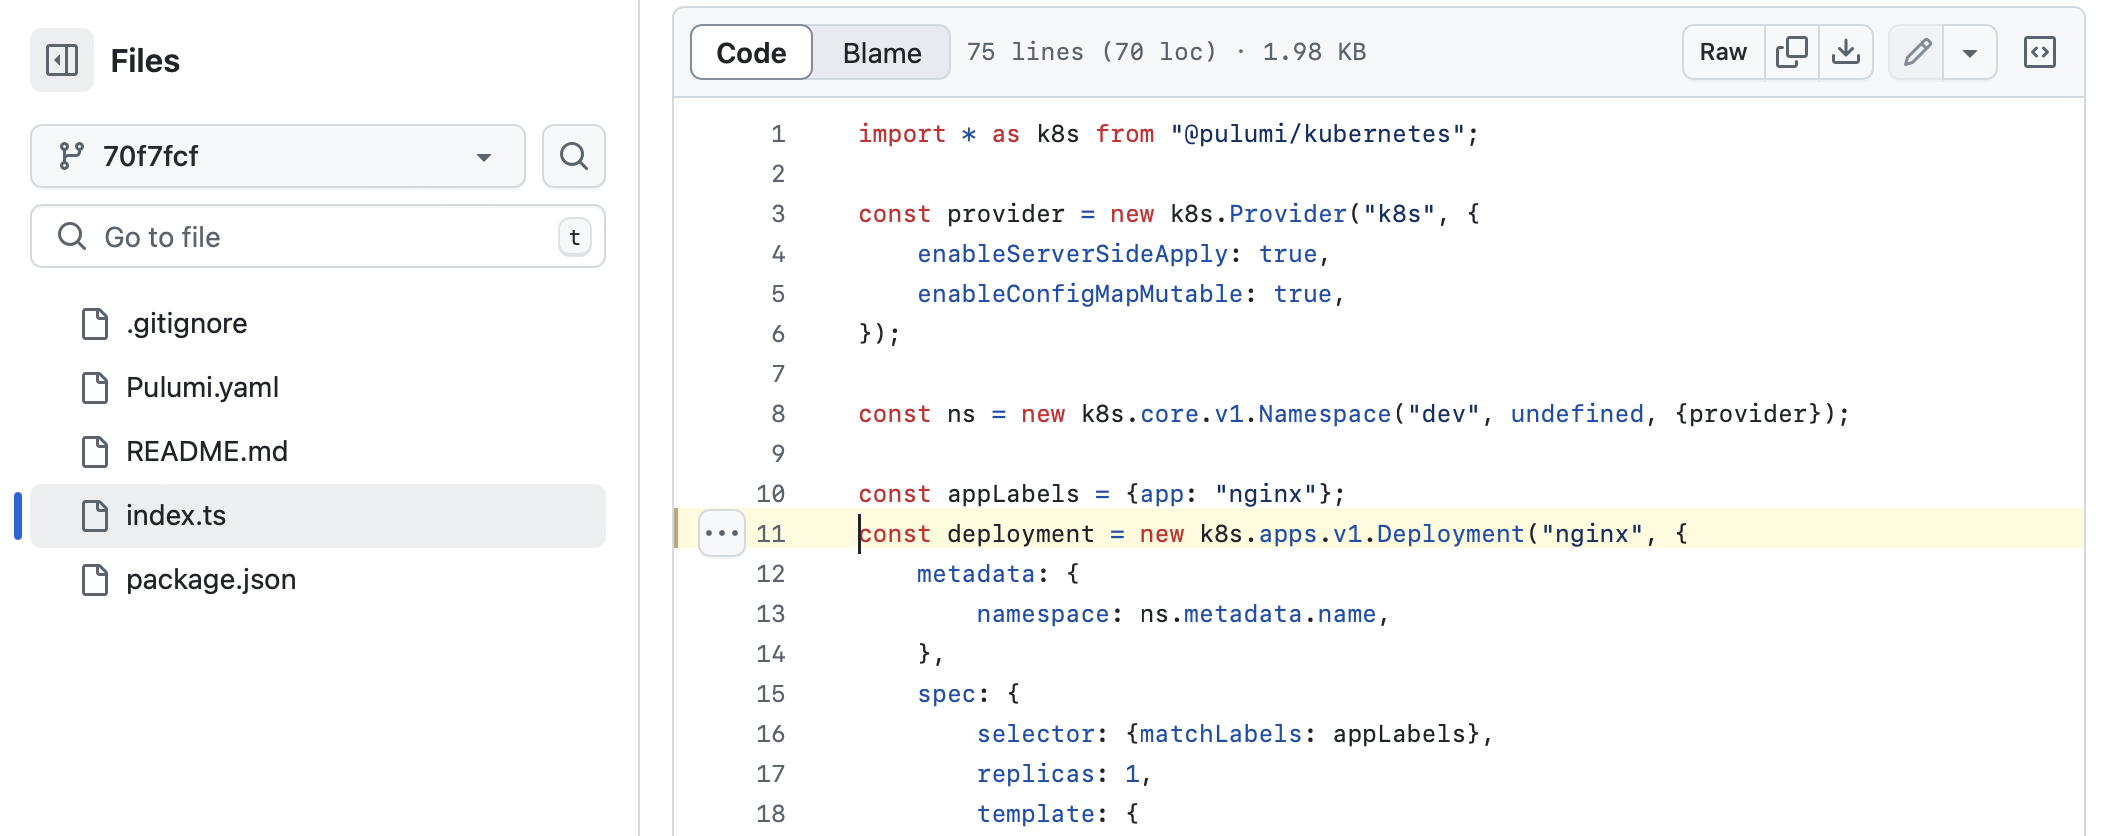Viewport: 2118px width, 836px height.
Task: Open more edit options dropdown
Action: coord(1970,52)
